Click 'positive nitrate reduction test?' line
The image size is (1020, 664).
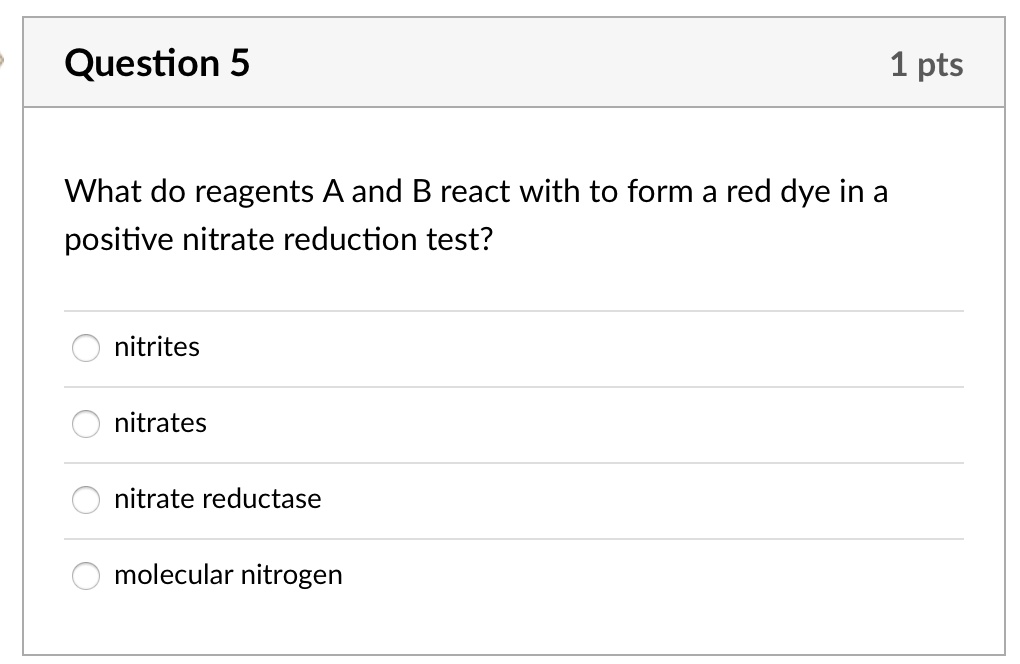coord(279,240)
